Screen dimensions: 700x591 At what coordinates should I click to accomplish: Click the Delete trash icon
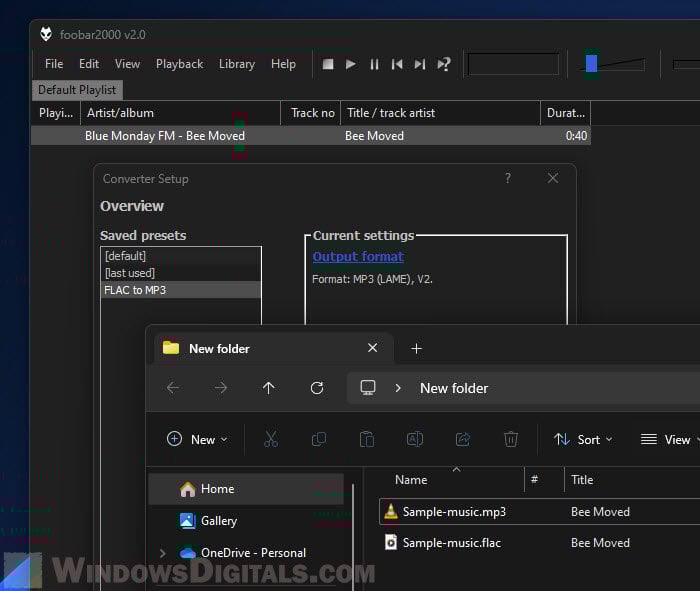point(511,439)
